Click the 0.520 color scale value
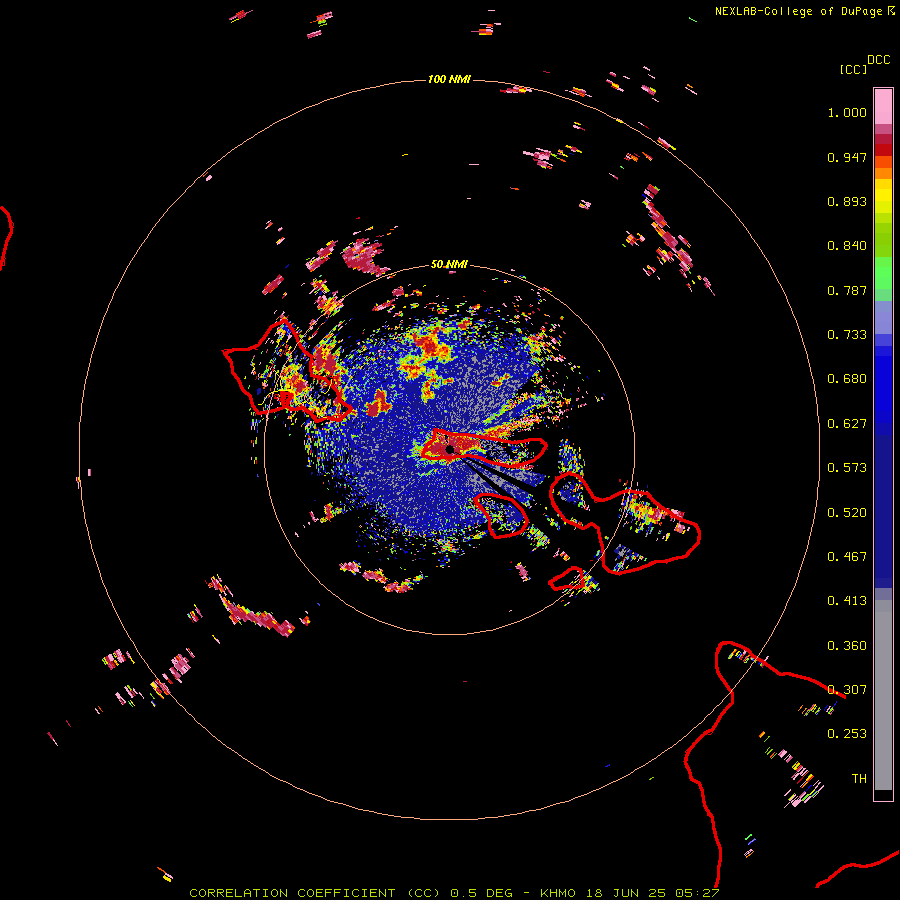 847,513
